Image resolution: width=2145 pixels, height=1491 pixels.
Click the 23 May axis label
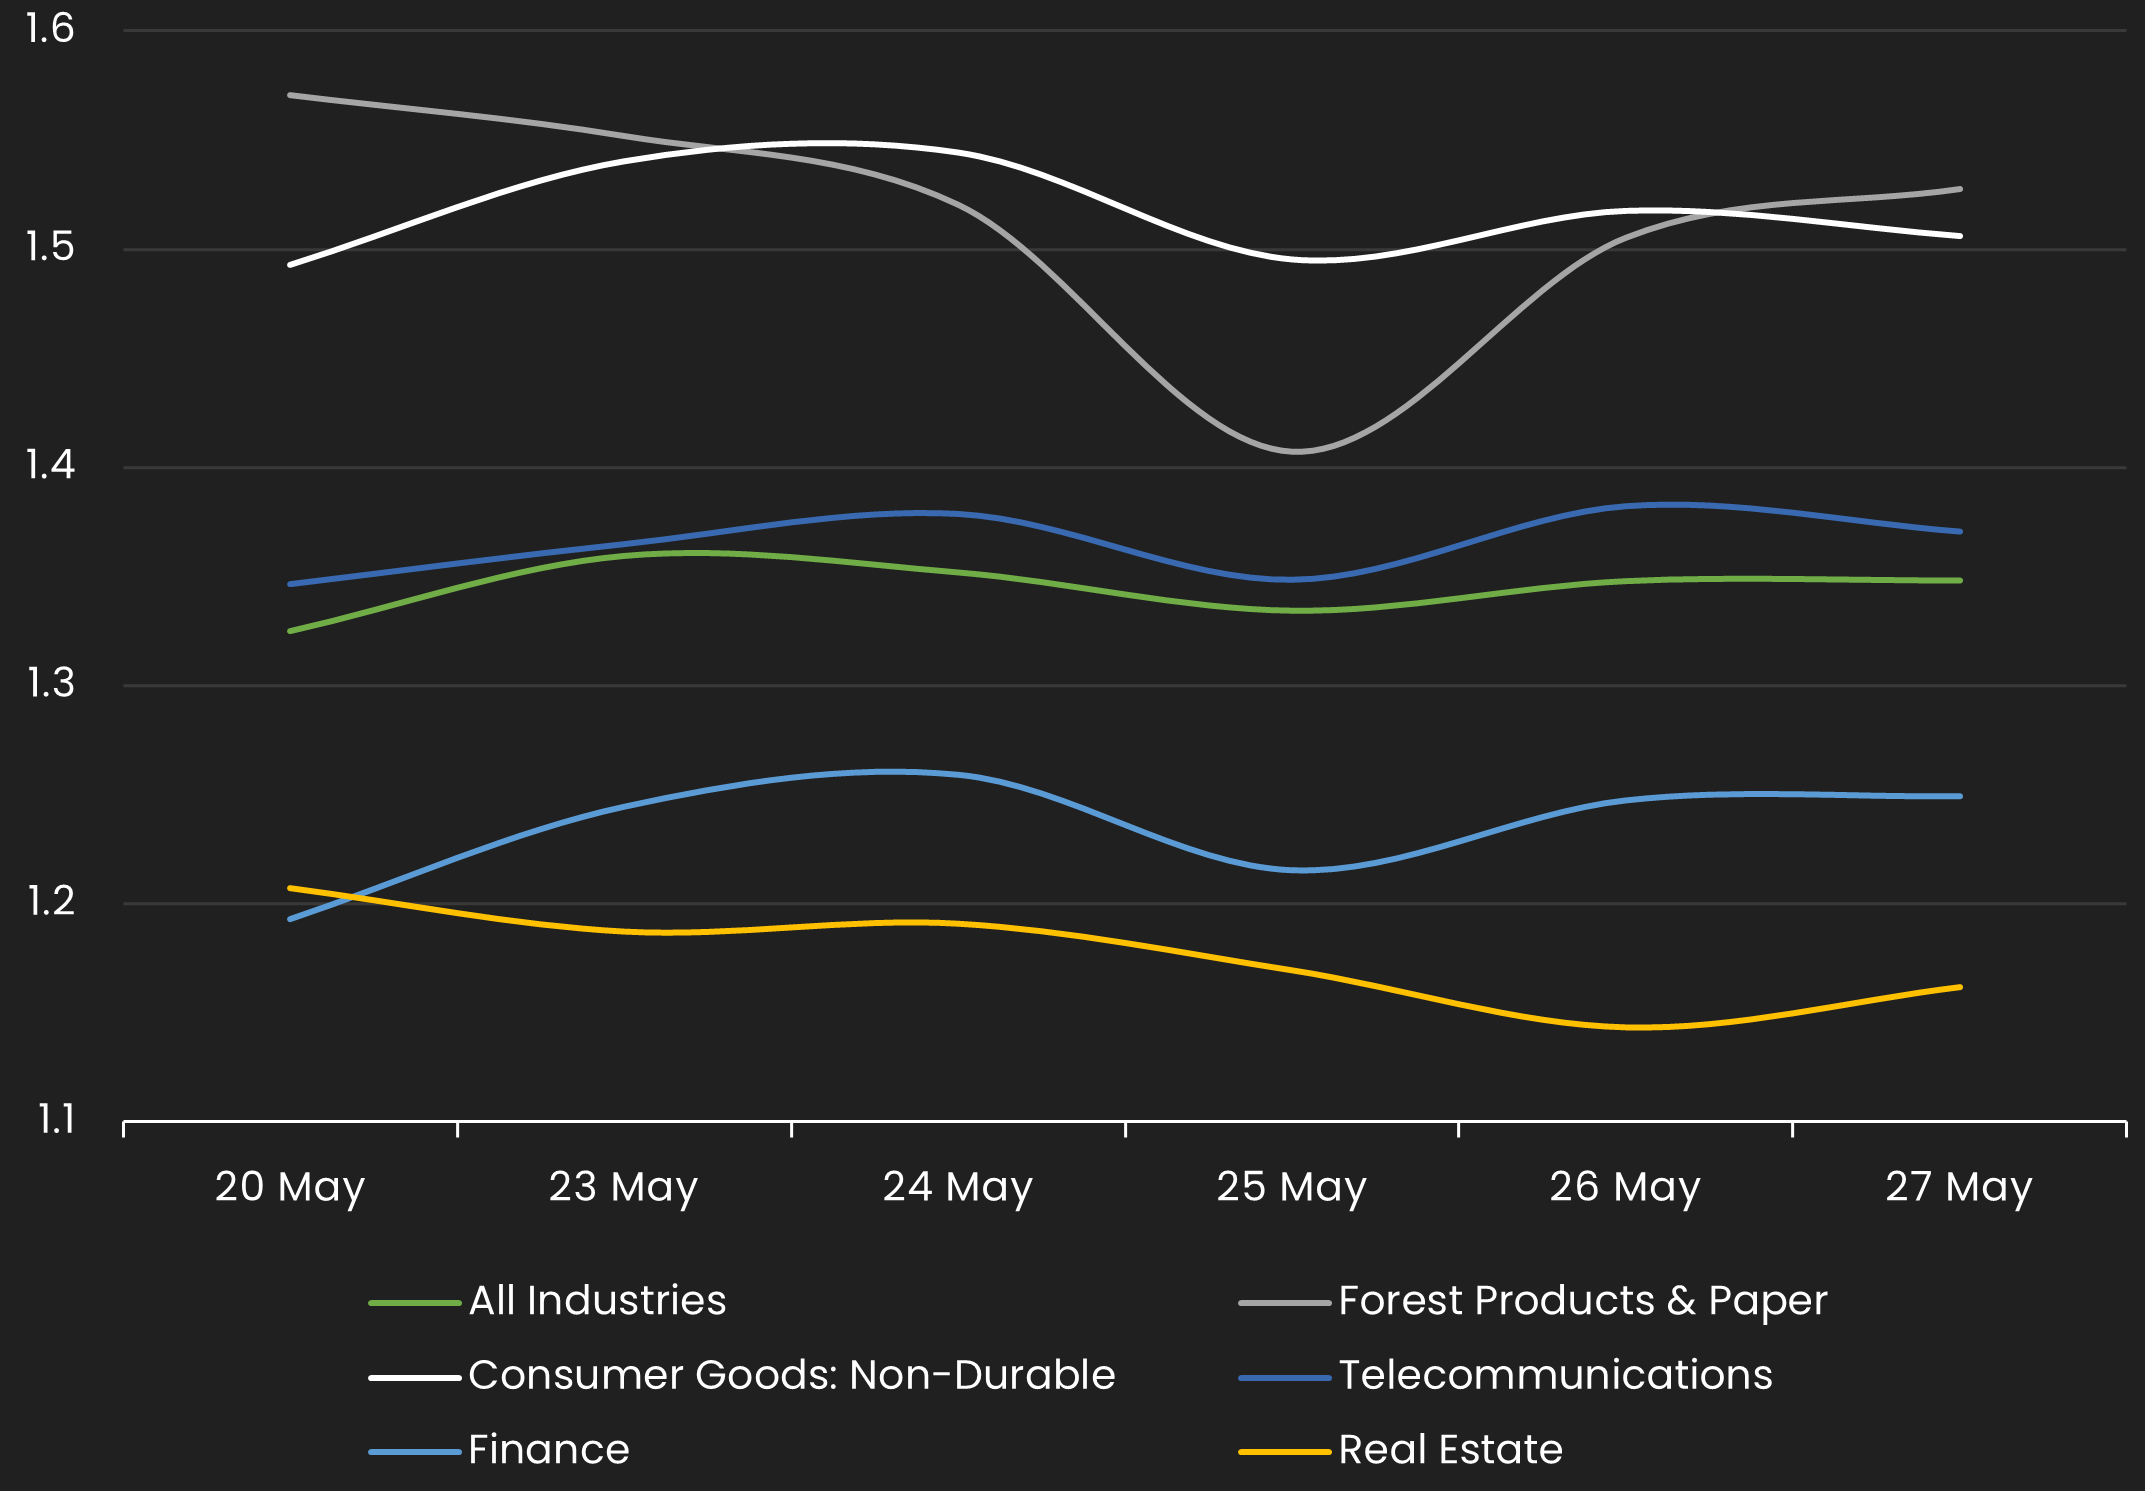tap(623, 1188)
